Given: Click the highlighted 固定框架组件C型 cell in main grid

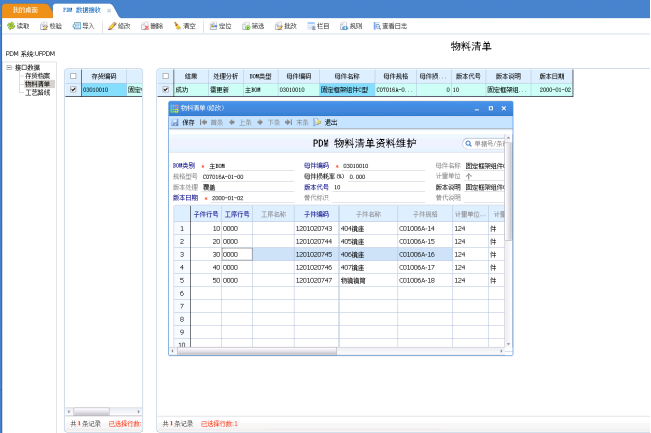Looking at the screenshot, I should [347, 90].
